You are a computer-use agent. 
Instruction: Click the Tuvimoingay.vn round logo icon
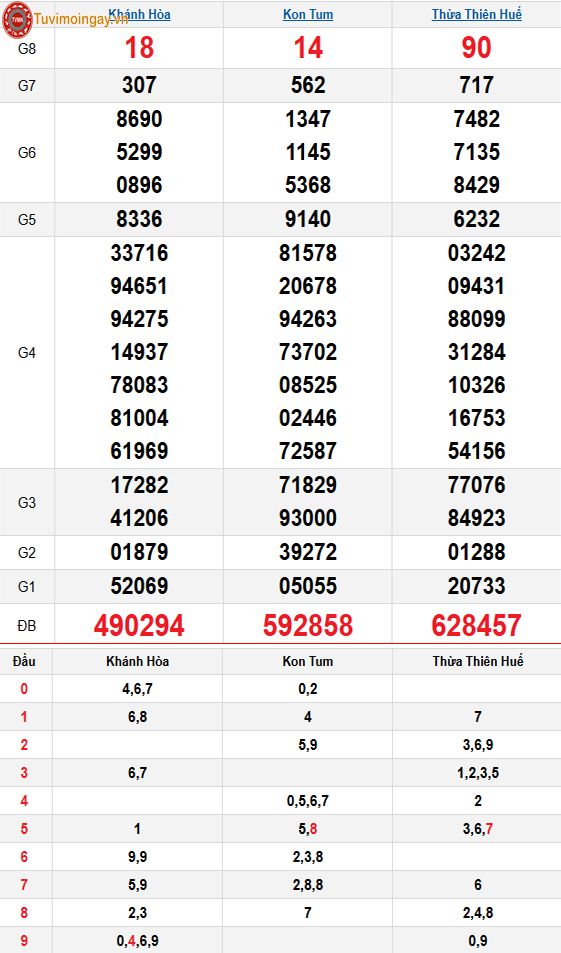17,19
